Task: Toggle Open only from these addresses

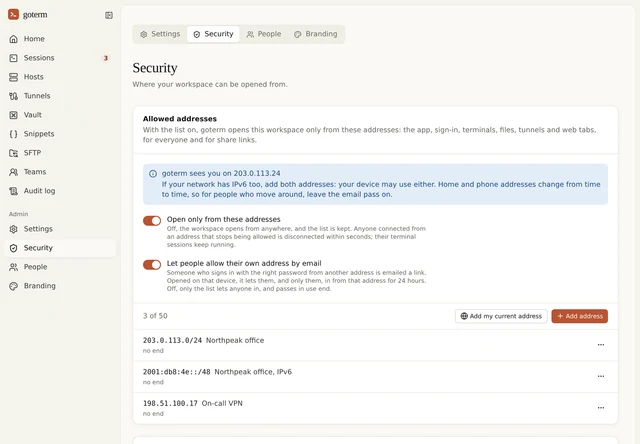Action: (x=152, y=221)
